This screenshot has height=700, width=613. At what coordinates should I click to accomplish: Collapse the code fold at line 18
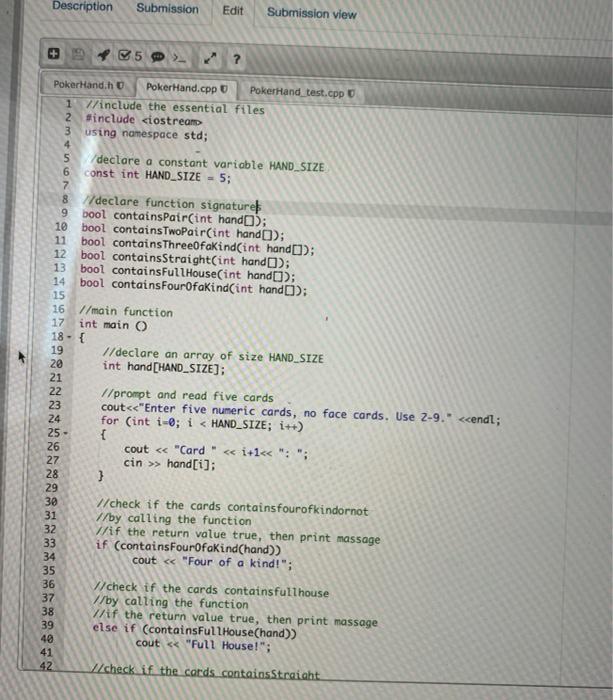click(68, 337)
